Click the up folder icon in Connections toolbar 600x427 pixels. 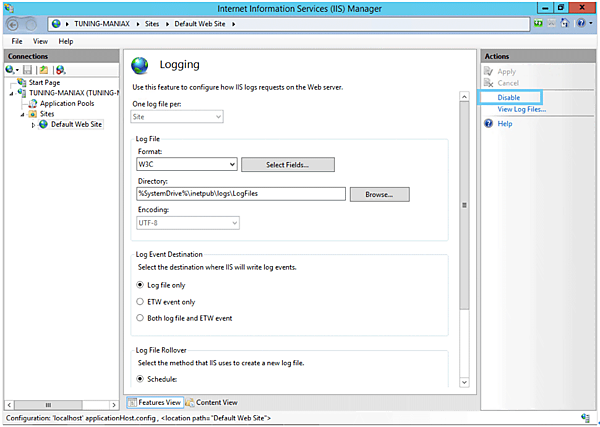[x=44, y=69]
